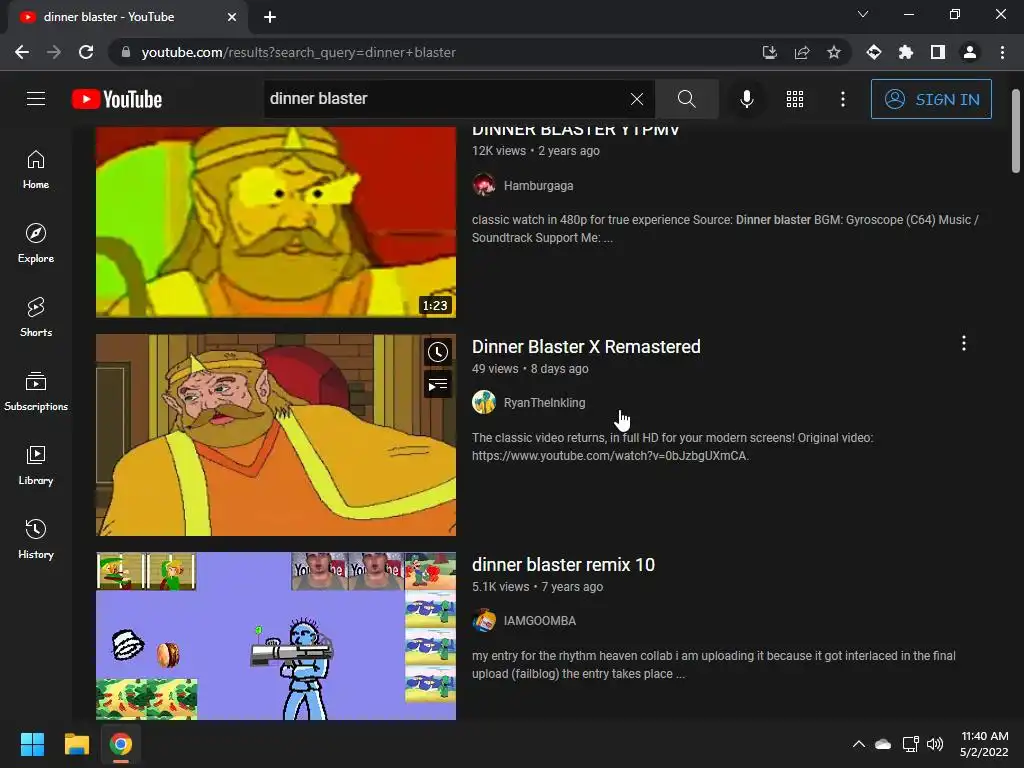This screenshot has width=1024, height=768.
Task: Visit IAMGOOMBA channel name
Action: click(539, 621)
